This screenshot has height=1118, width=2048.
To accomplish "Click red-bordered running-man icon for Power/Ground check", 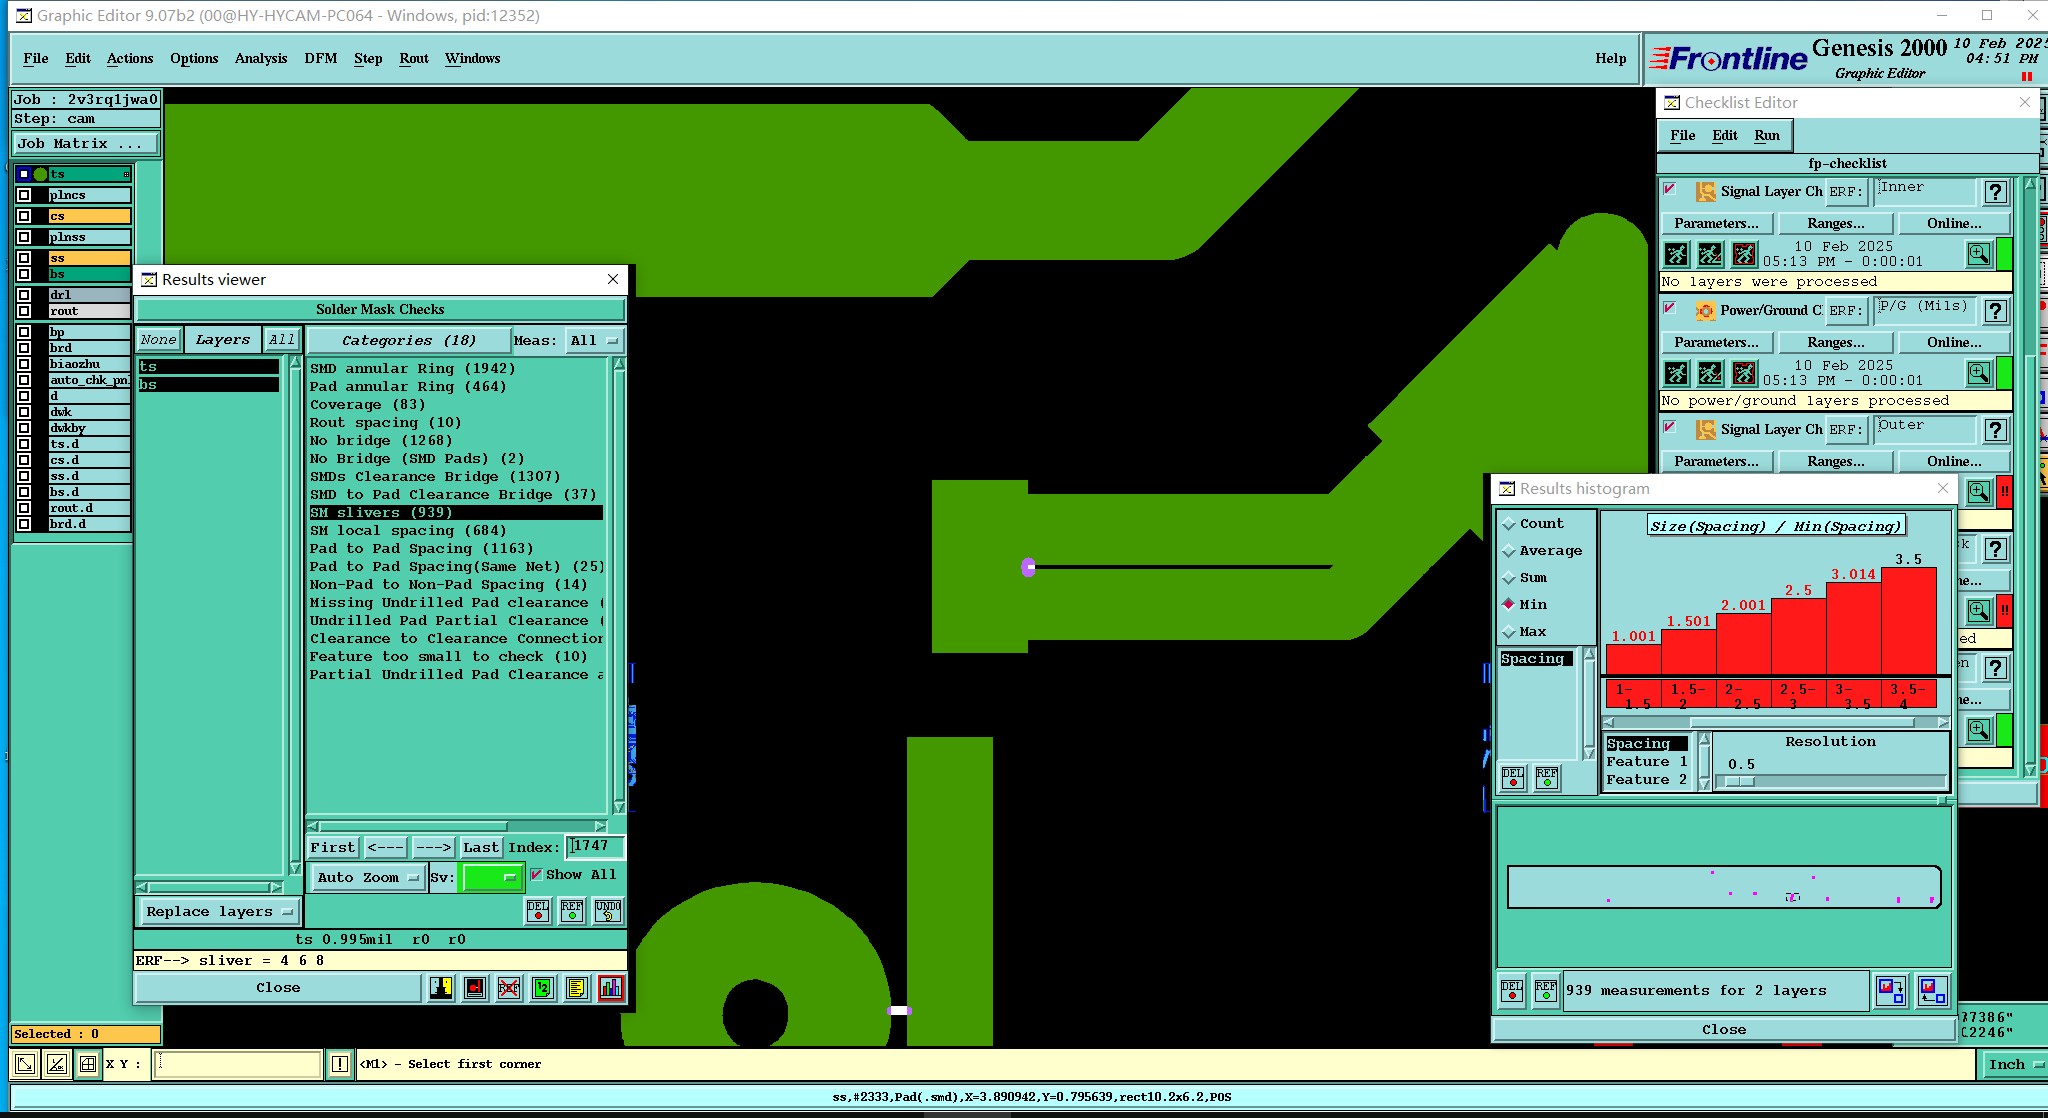I will 1744,373.
